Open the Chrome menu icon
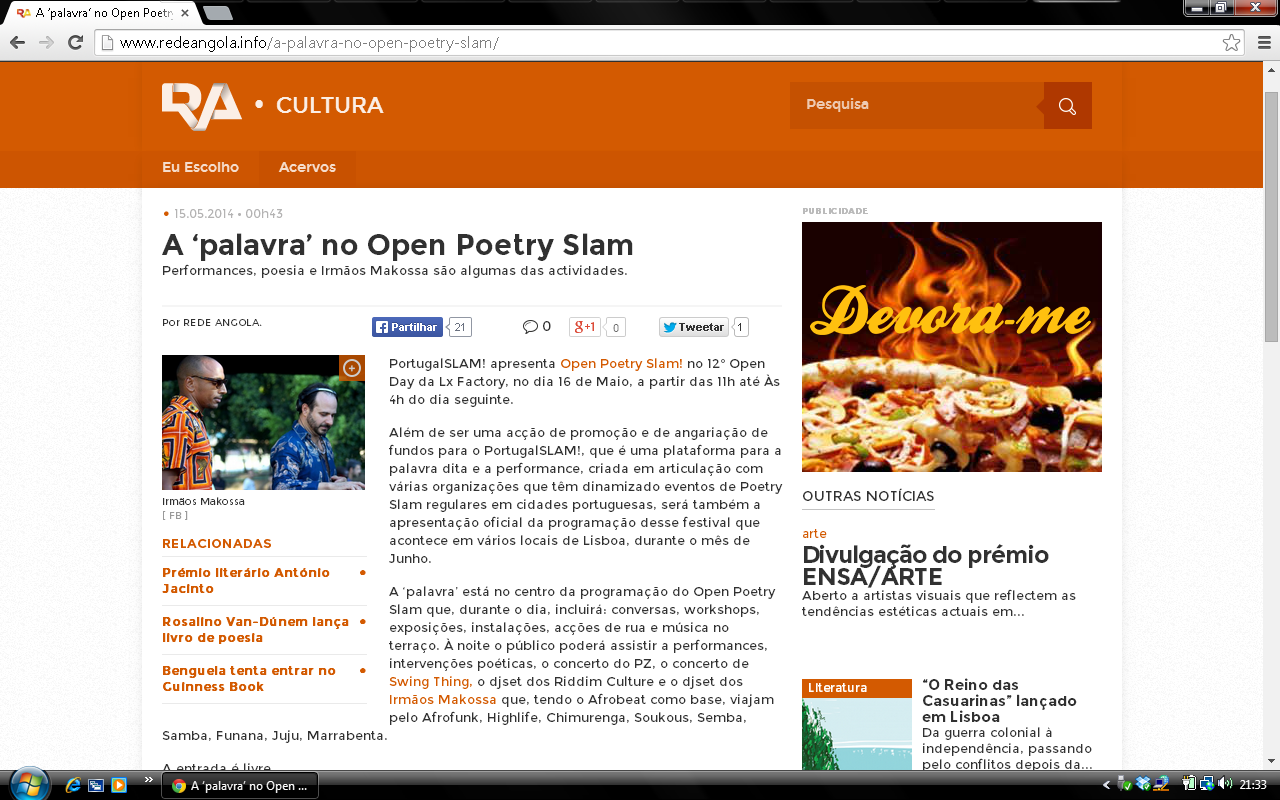Image resolution: width=1280 pixels, height=800 pixels. (1262, 43)
